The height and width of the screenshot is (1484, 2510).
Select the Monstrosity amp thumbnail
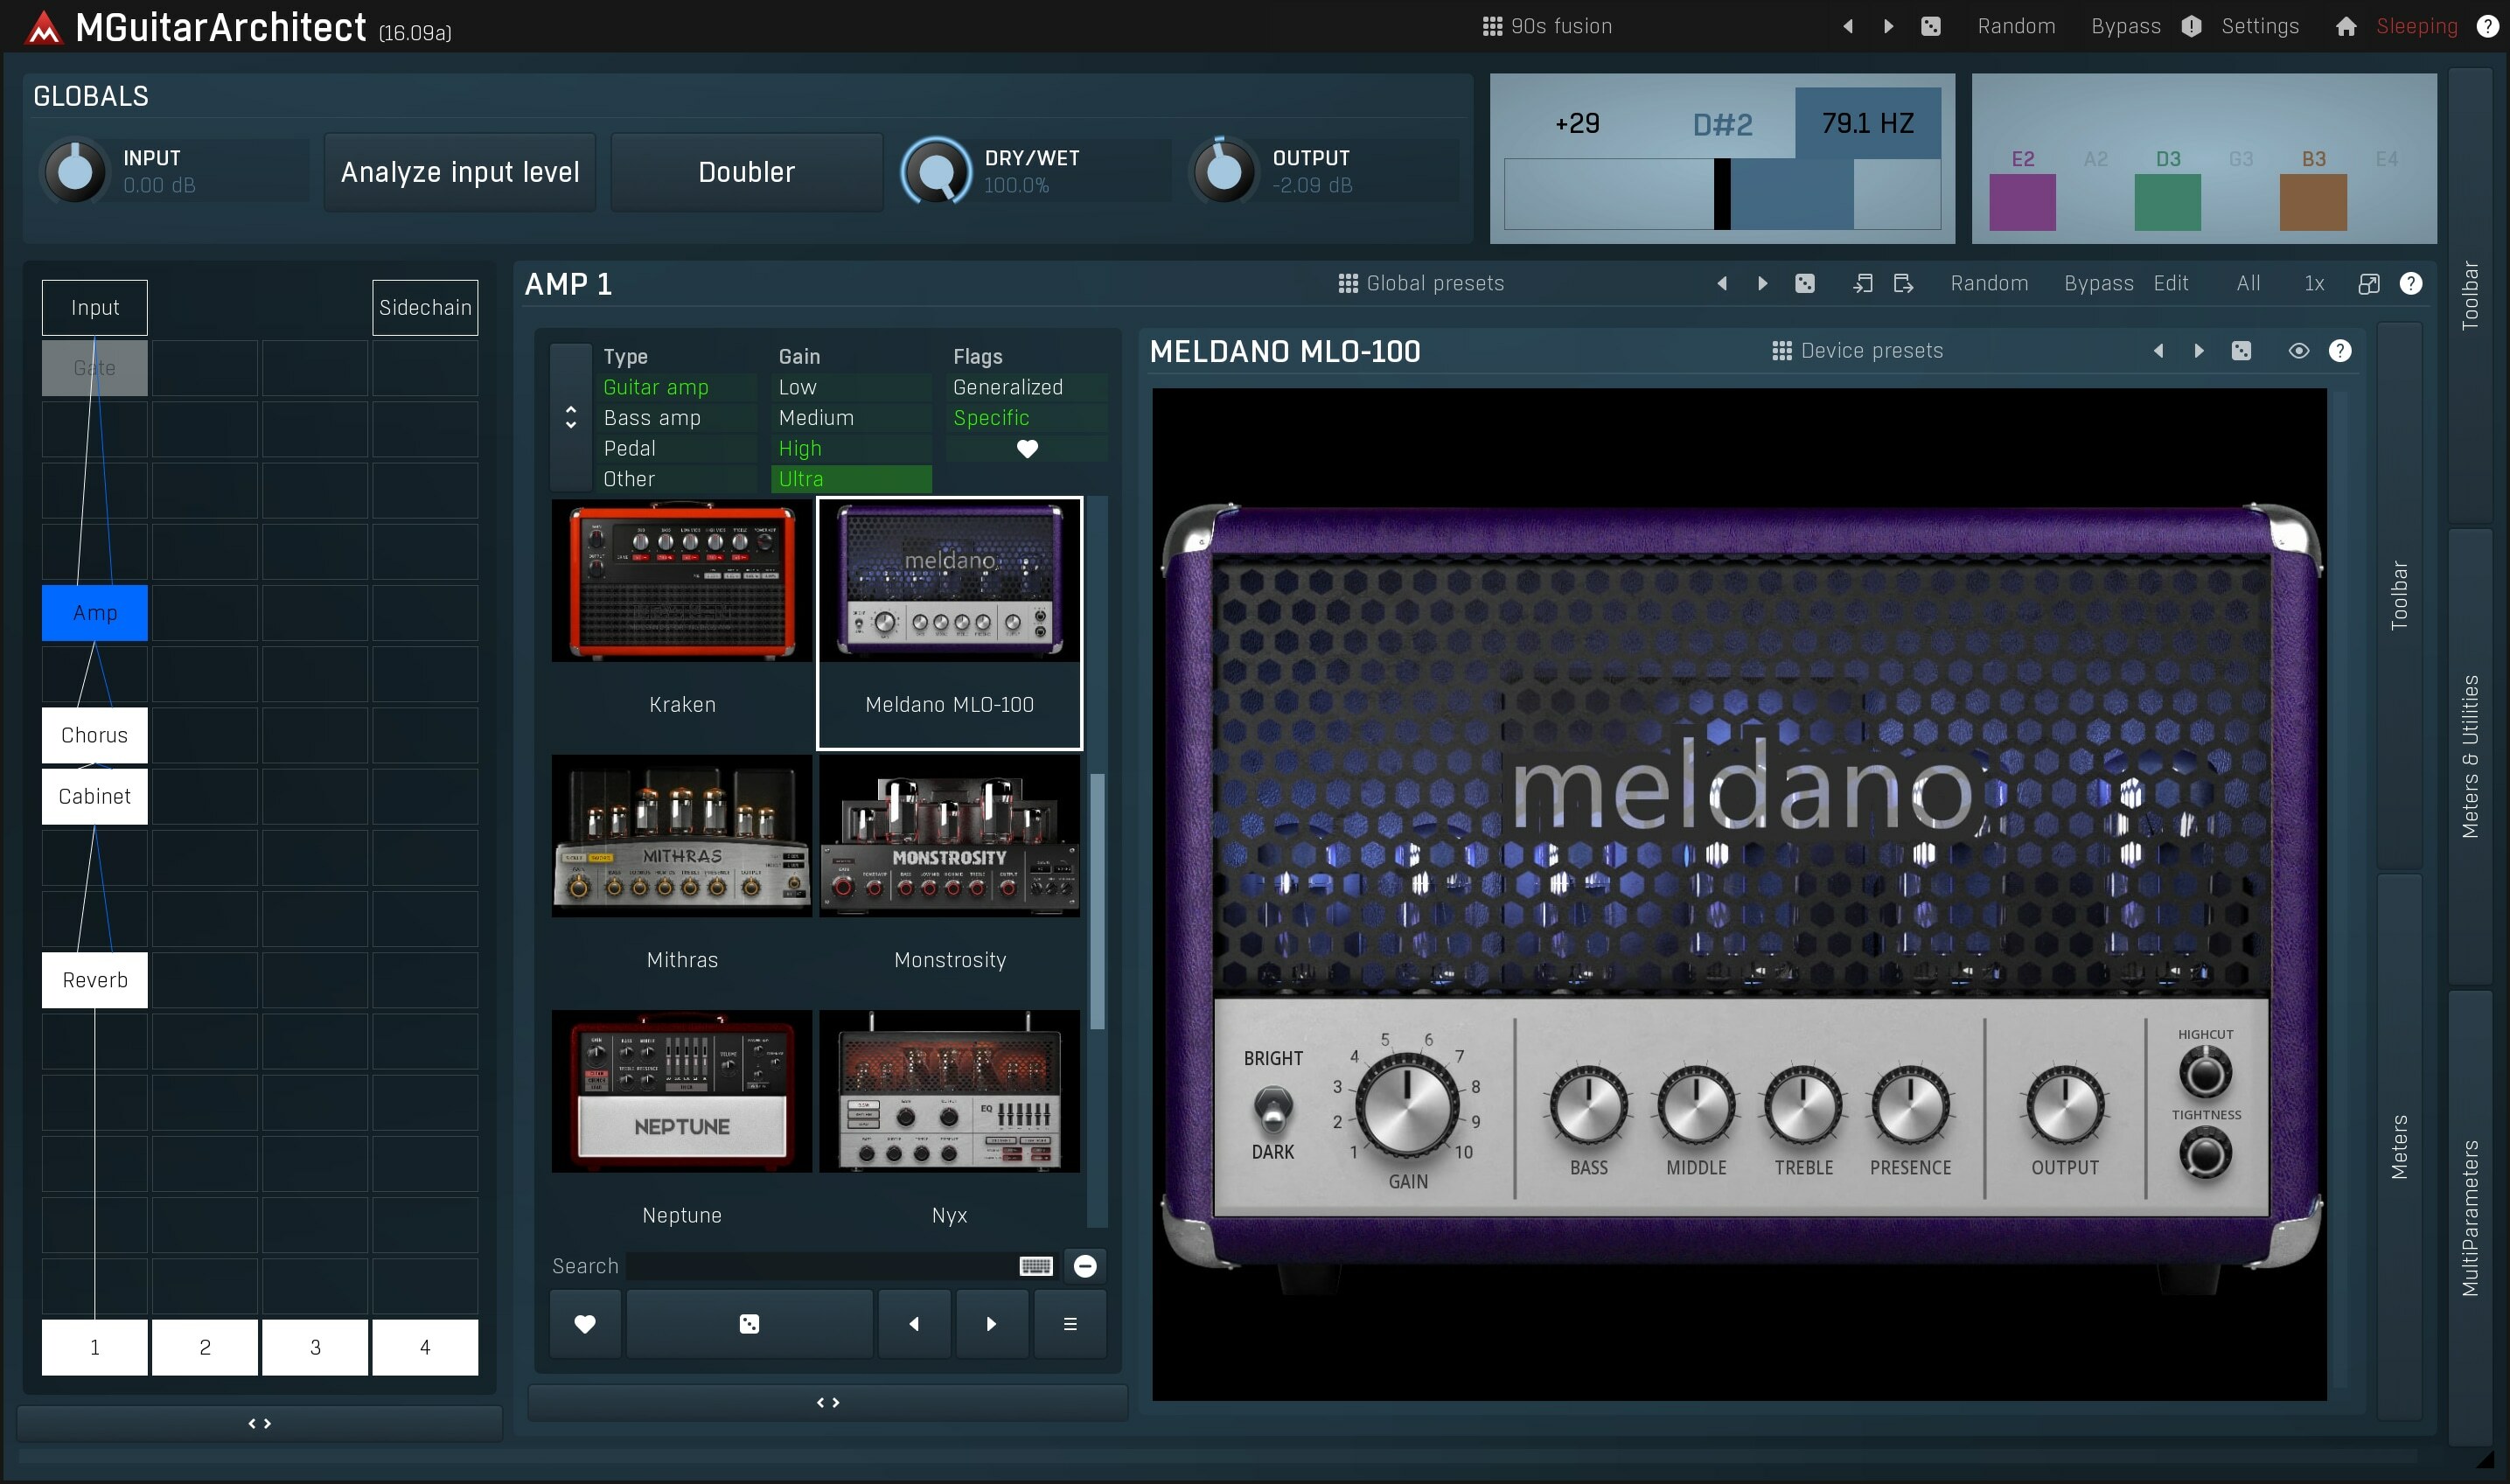click(949, 836)
